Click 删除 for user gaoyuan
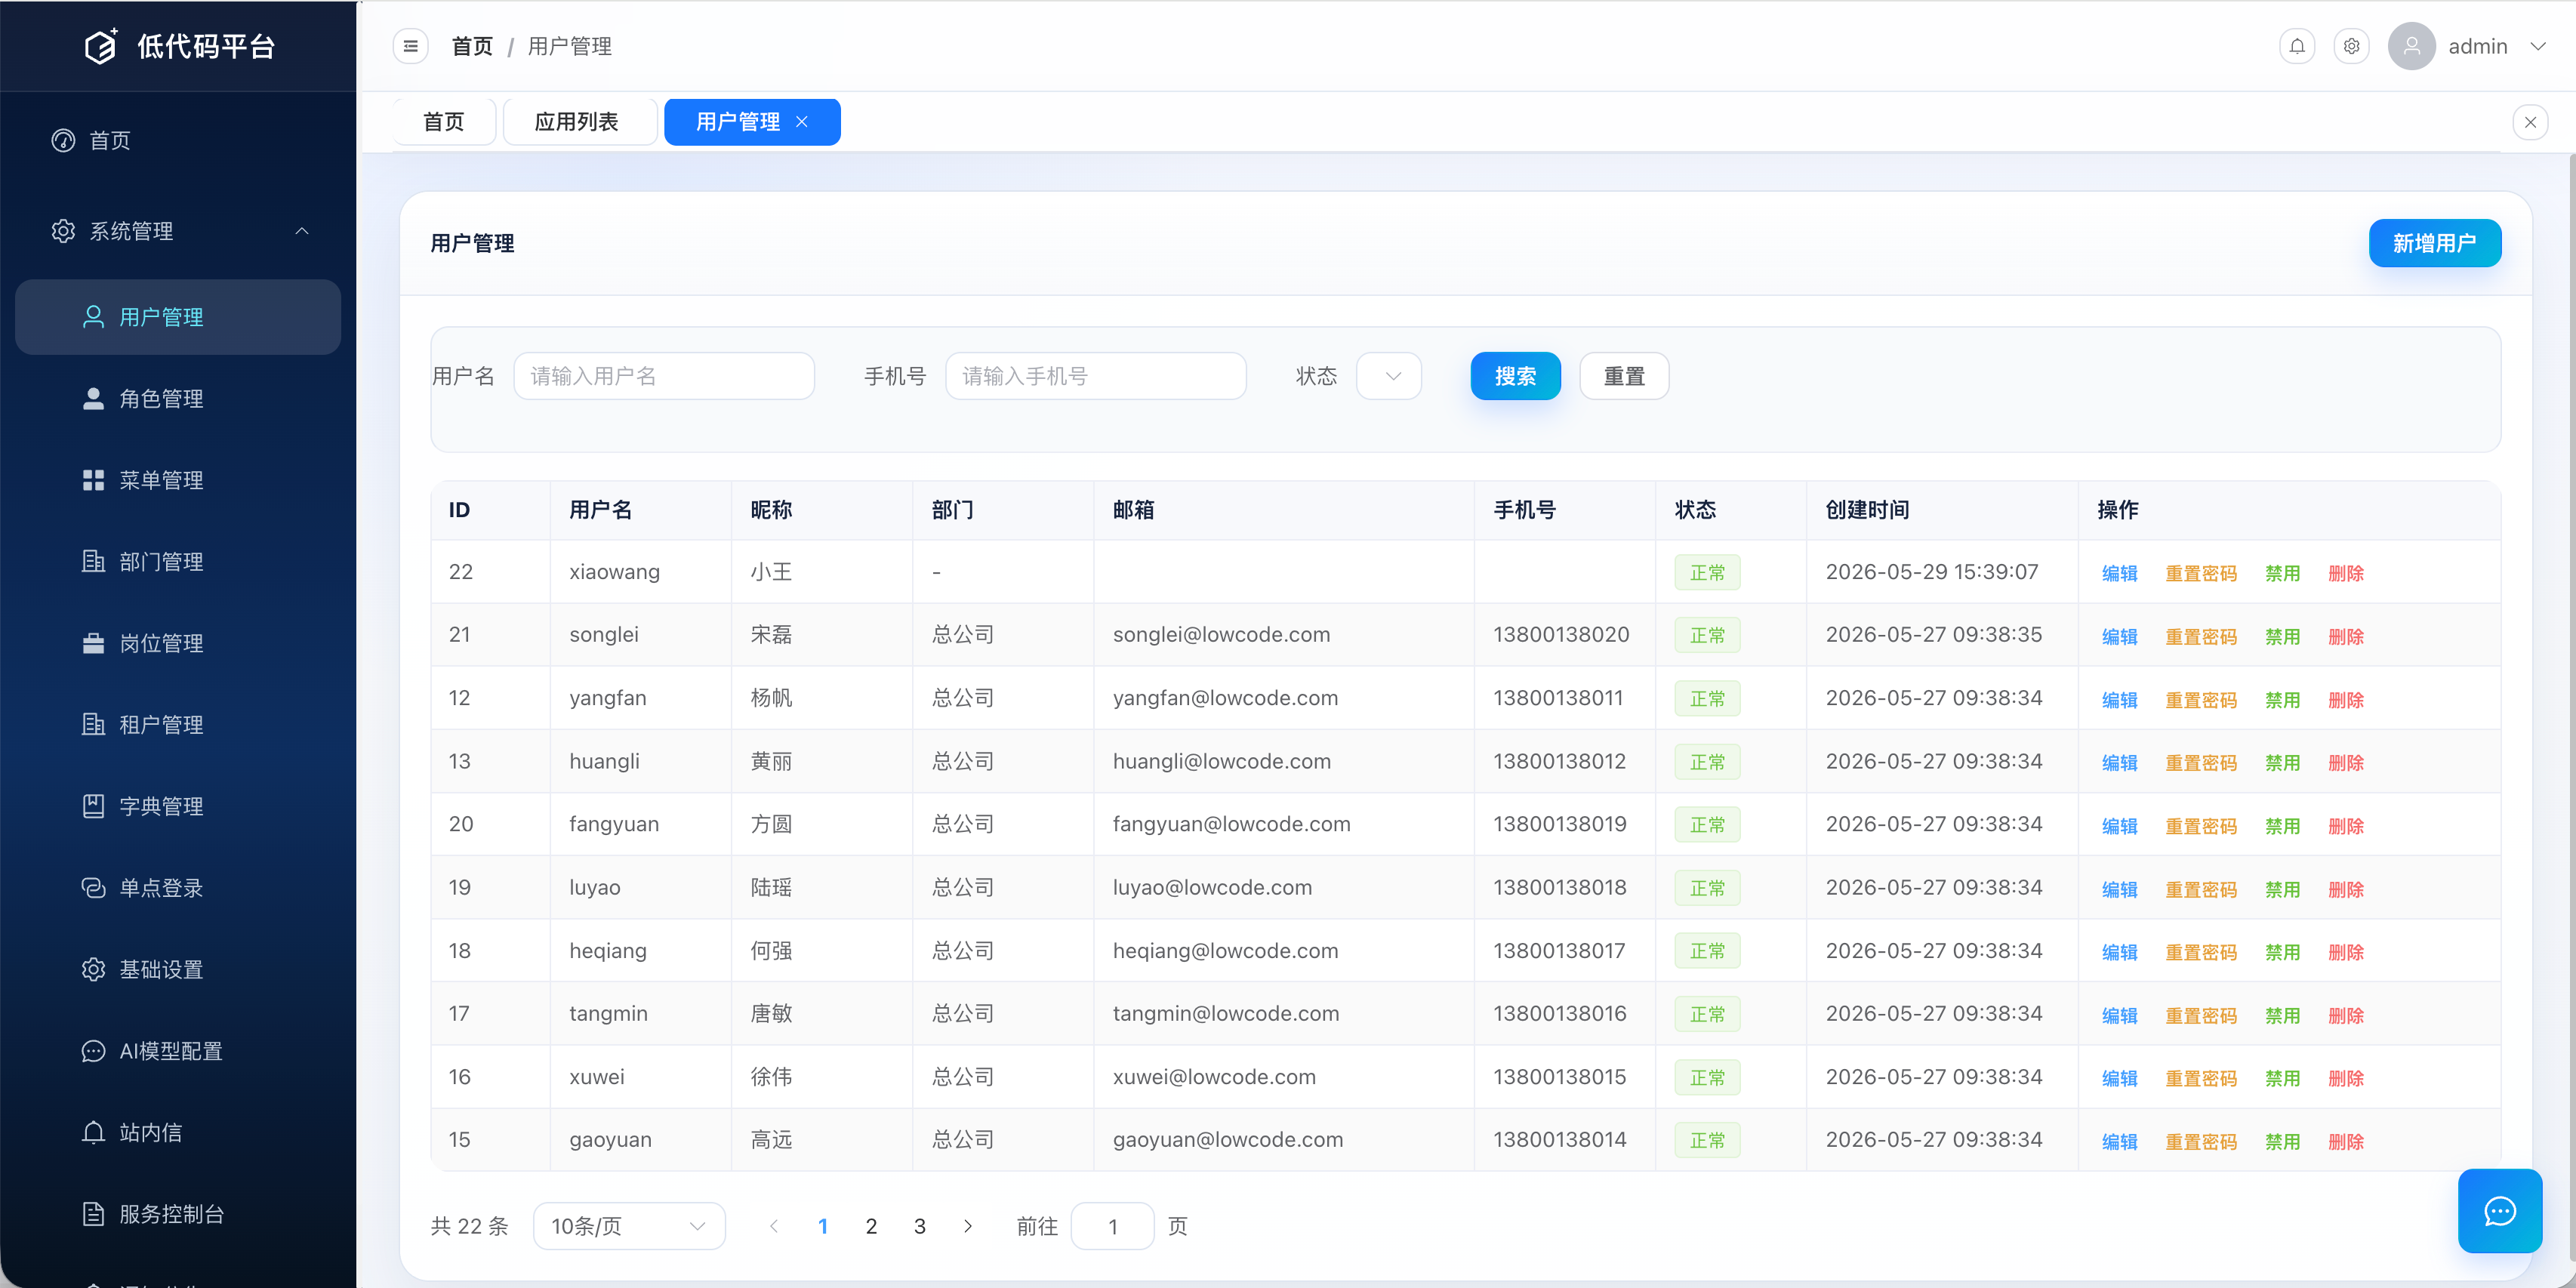2576x1288 pixels. [x=2345, y=1141]
